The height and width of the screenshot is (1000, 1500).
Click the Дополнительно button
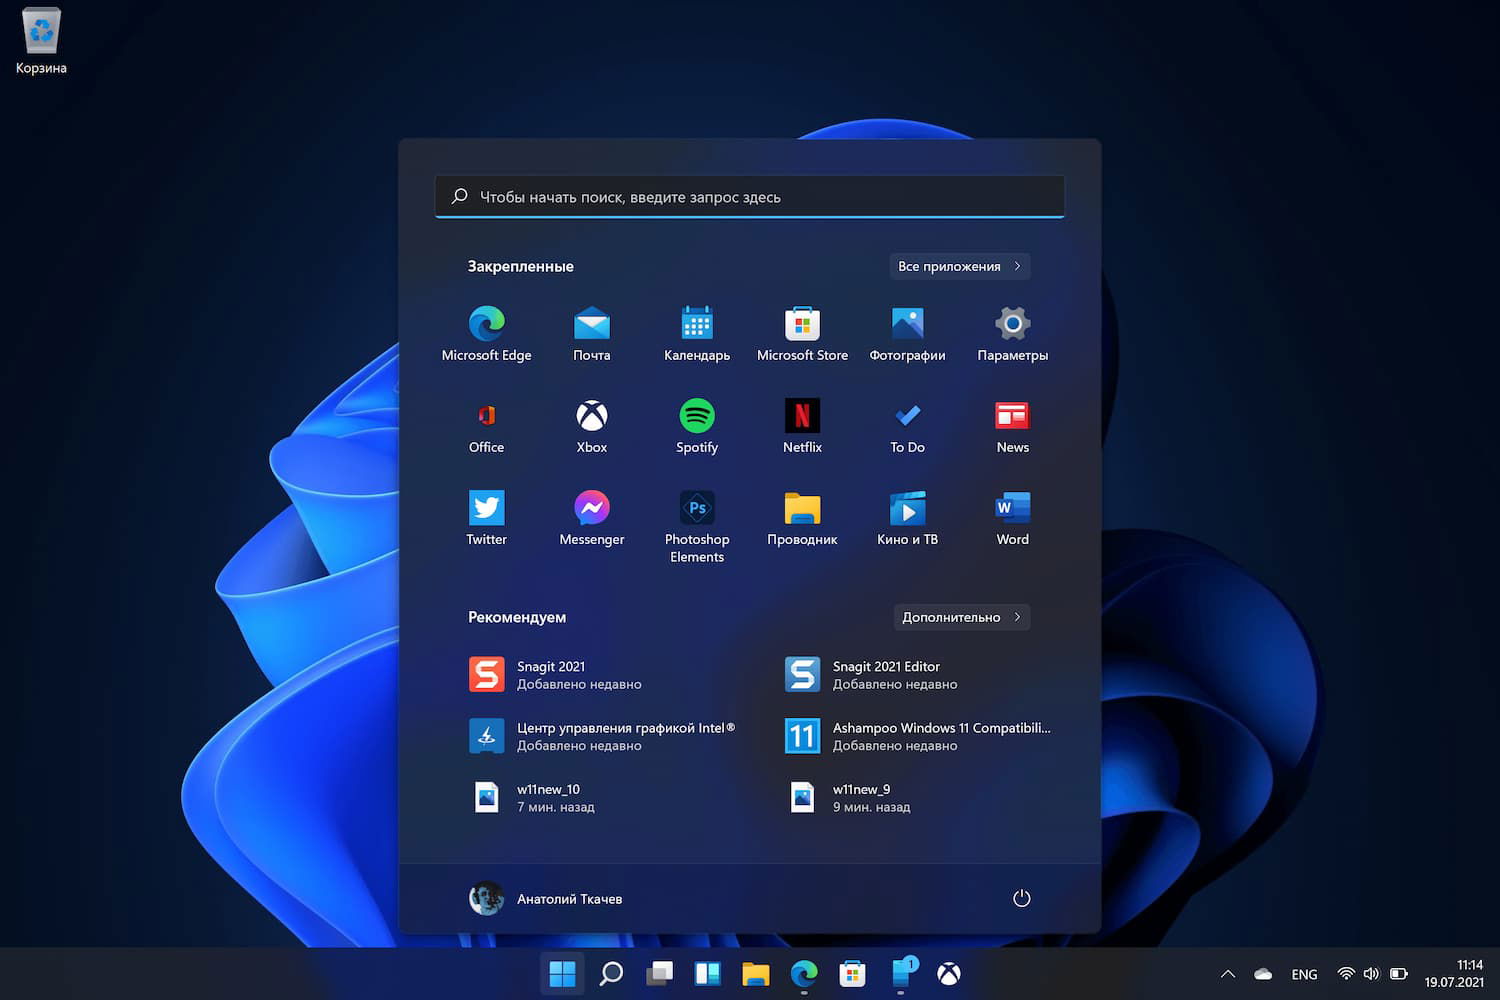pyautogui.click(x=962, y=617)
